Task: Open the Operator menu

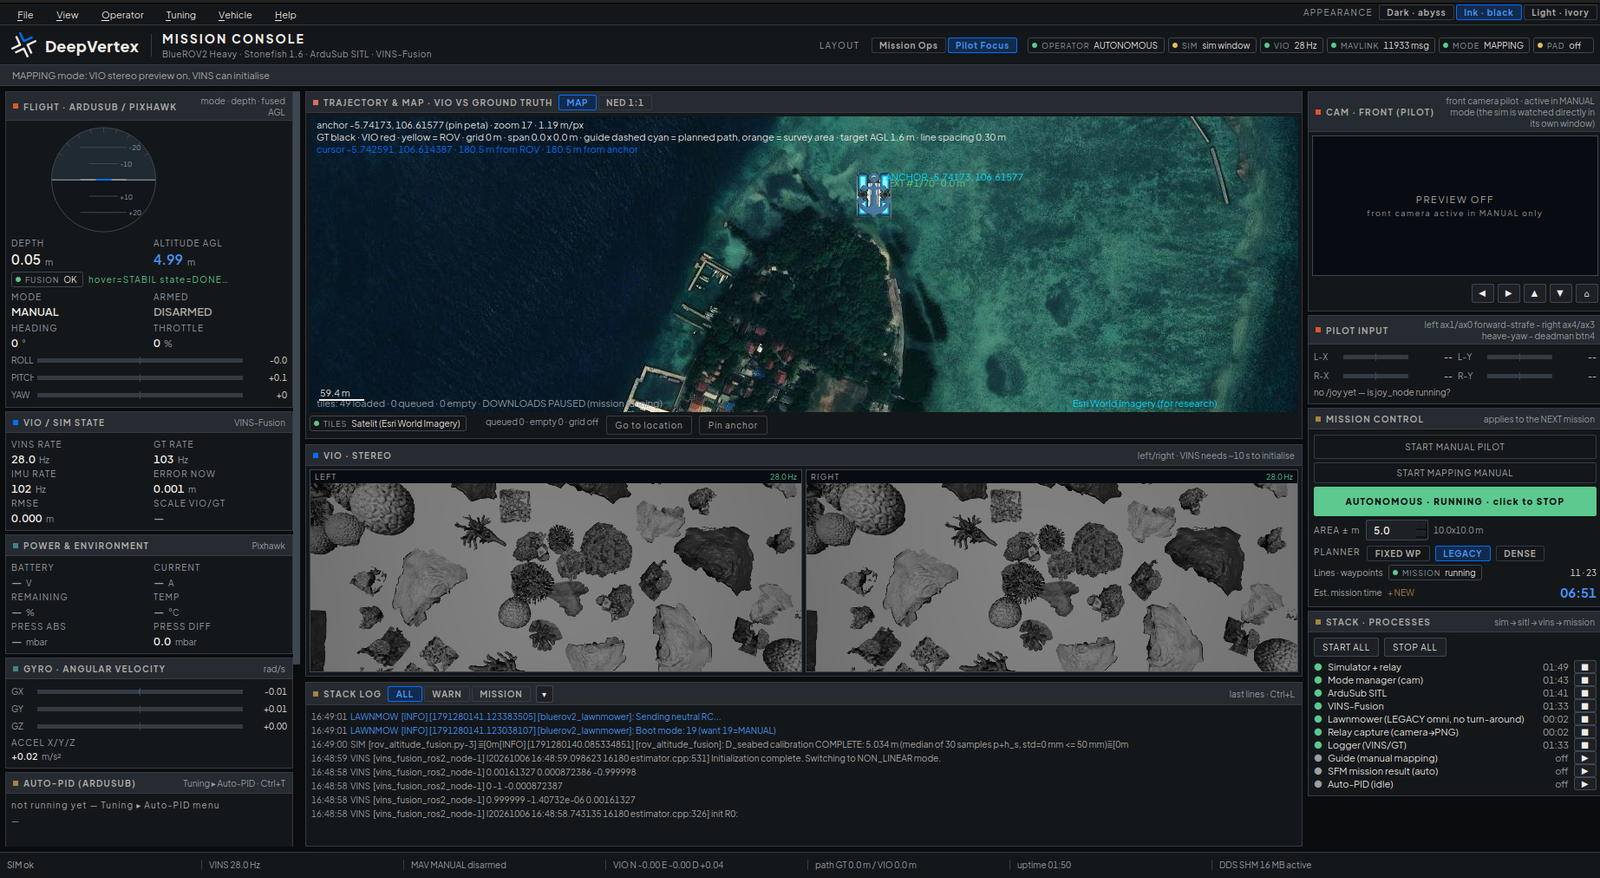Action: point(122,15)
